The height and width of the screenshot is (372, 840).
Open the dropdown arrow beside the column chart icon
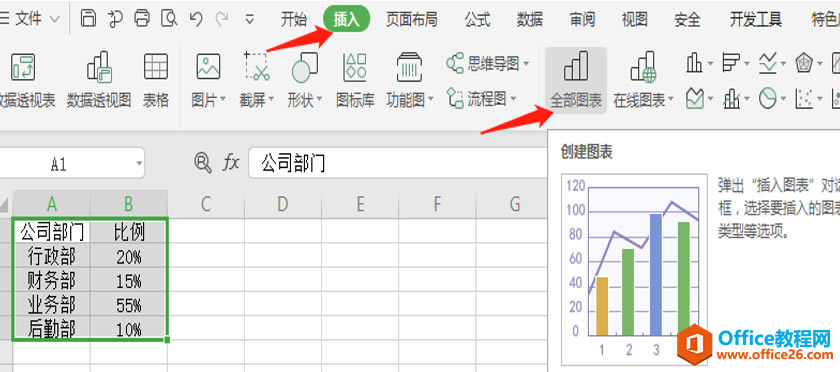[710, 64]
